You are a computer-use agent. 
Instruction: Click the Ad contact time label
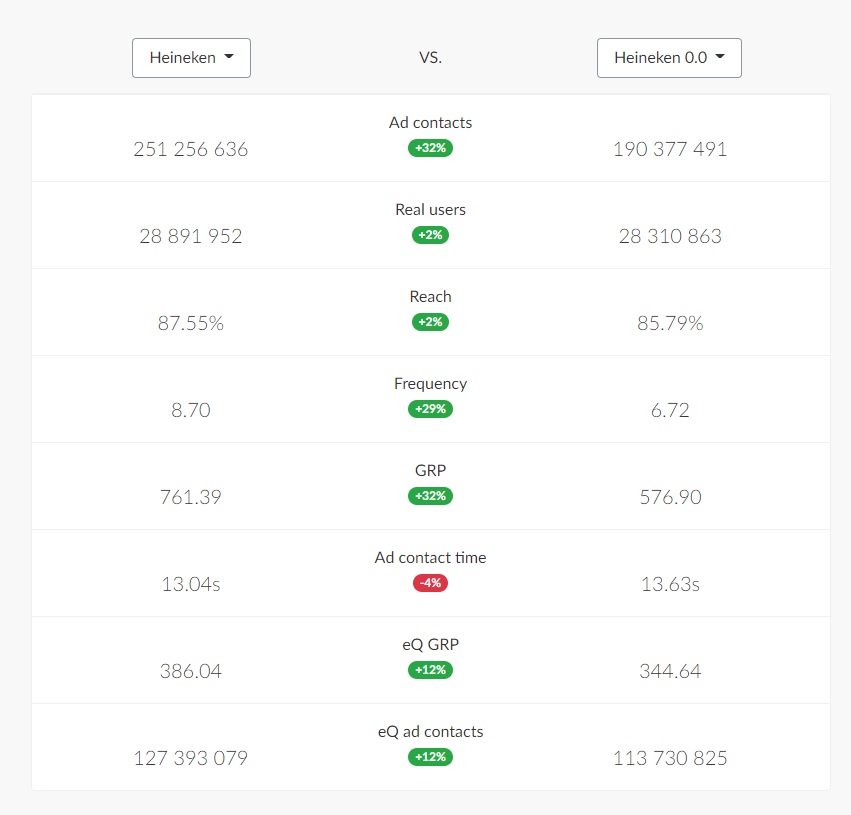[x=430, y=558]
